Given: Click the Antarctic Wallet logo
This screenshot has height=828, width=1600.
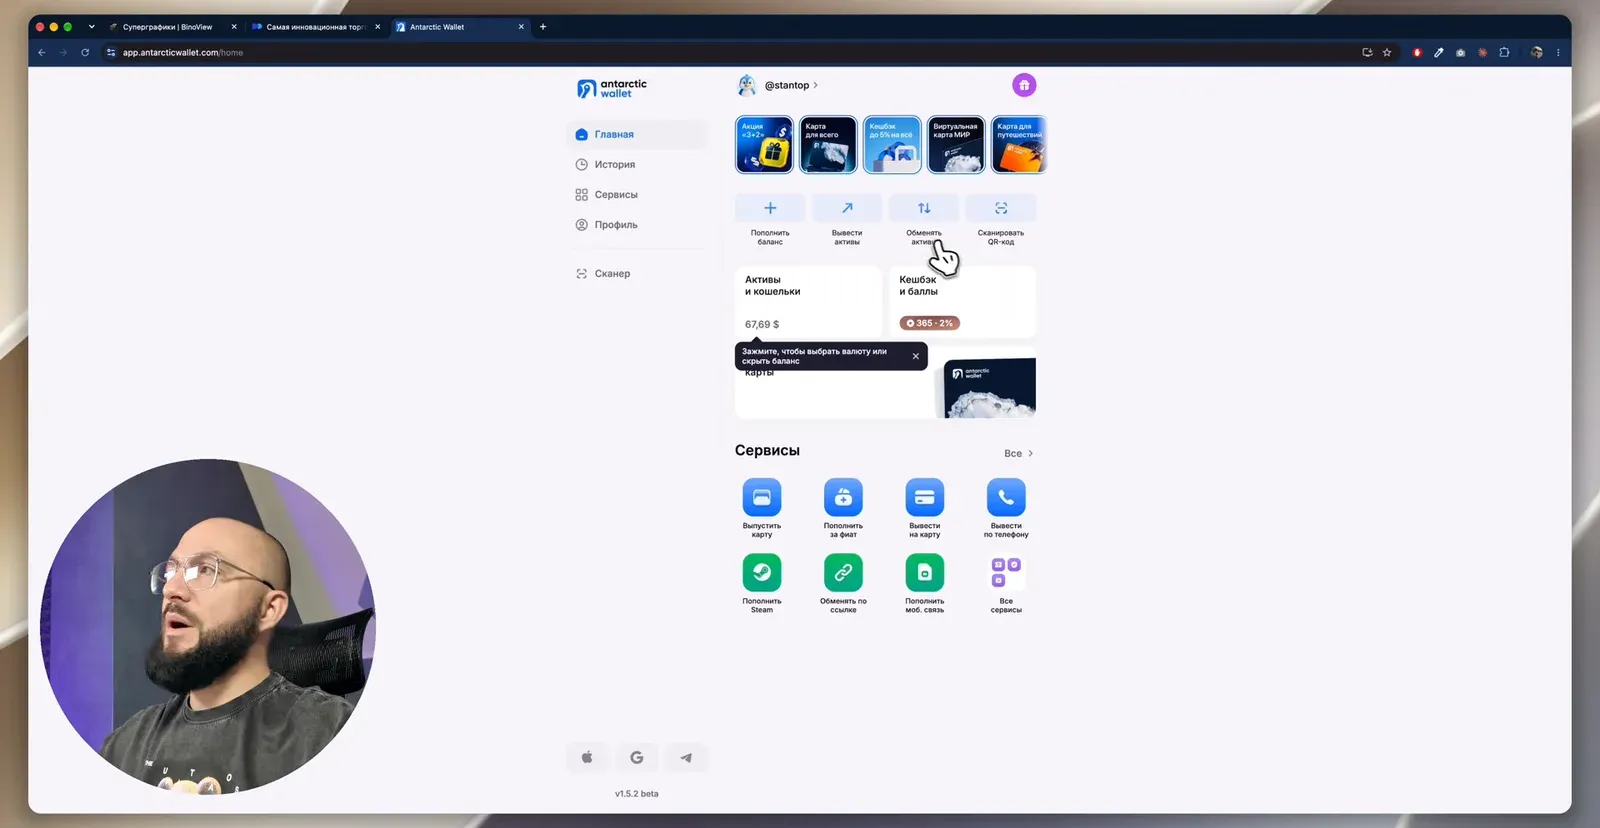Looking at the screenshot, I should tap(612, 89).
